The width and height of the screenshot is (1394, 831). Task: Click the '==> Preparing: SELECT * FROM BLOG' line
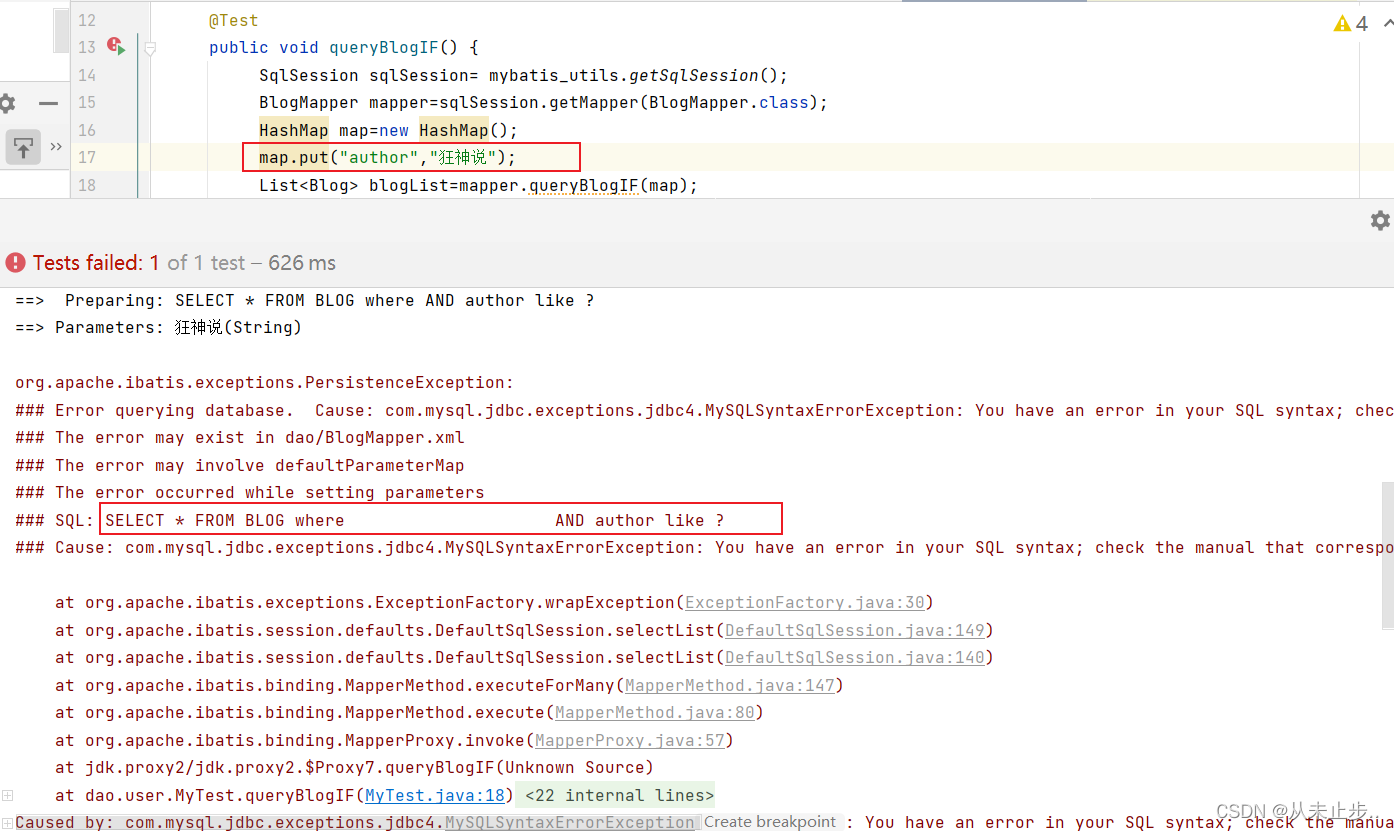[305, 300]
